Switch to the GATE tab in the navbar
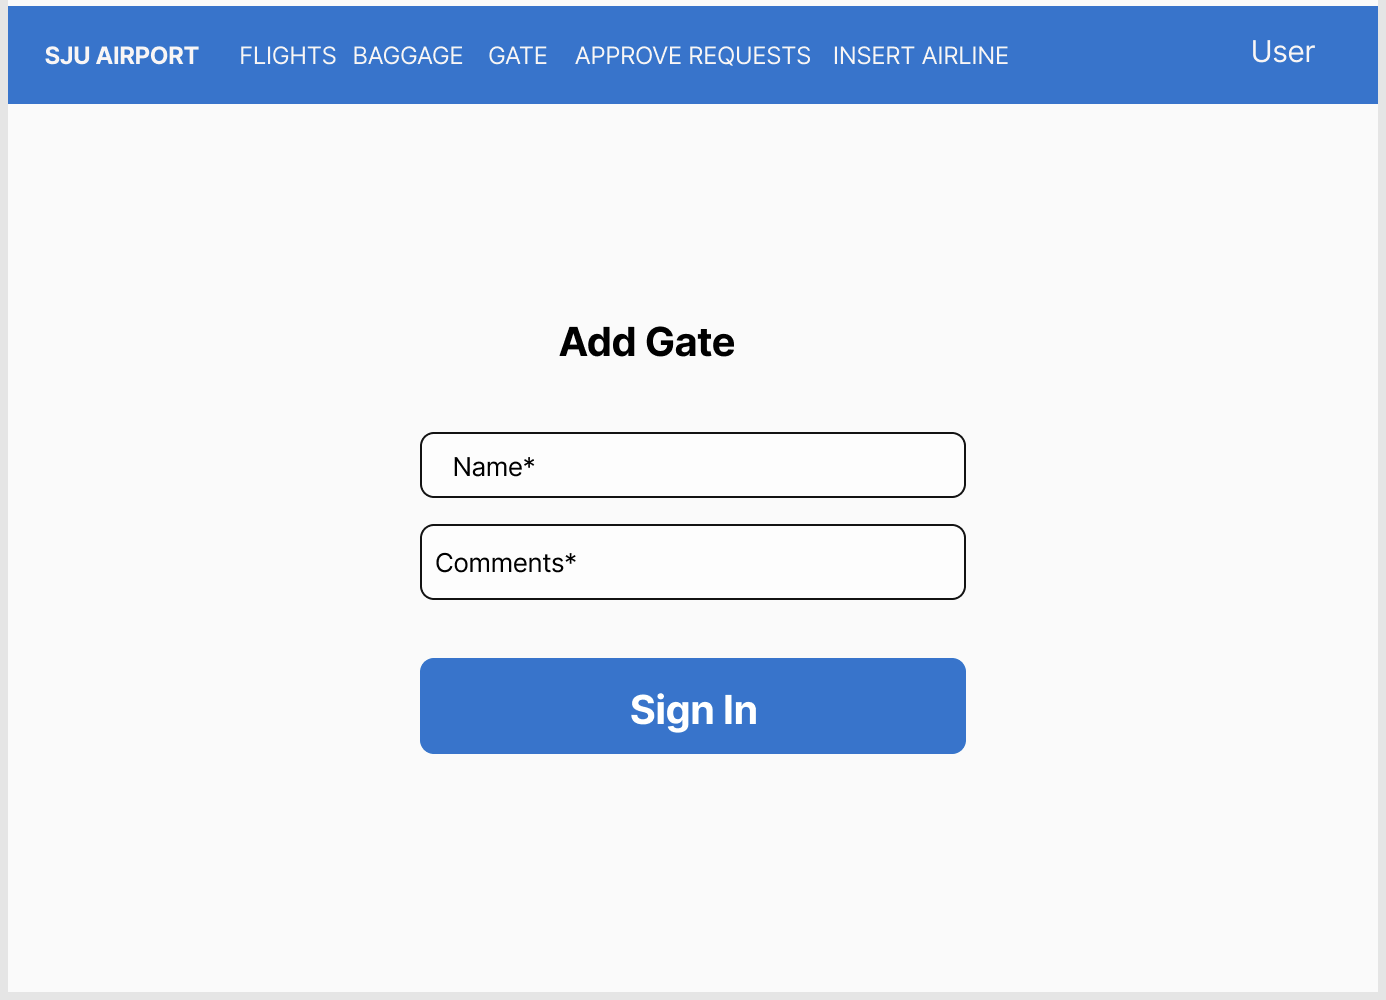 [518, 55]
